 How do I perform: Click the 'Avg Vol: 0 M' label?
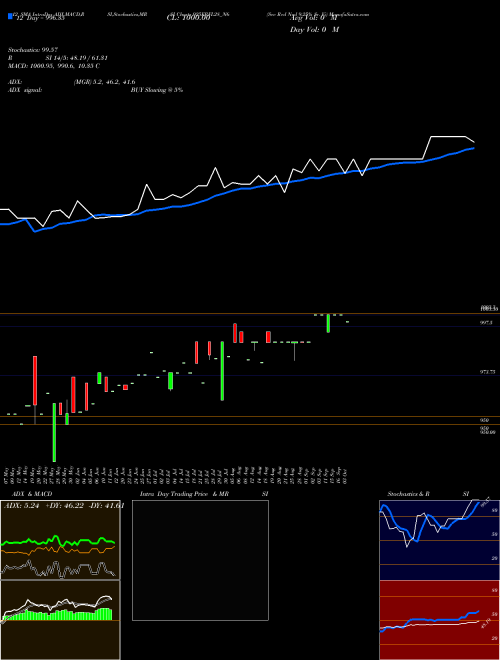(x=314, y=18)
